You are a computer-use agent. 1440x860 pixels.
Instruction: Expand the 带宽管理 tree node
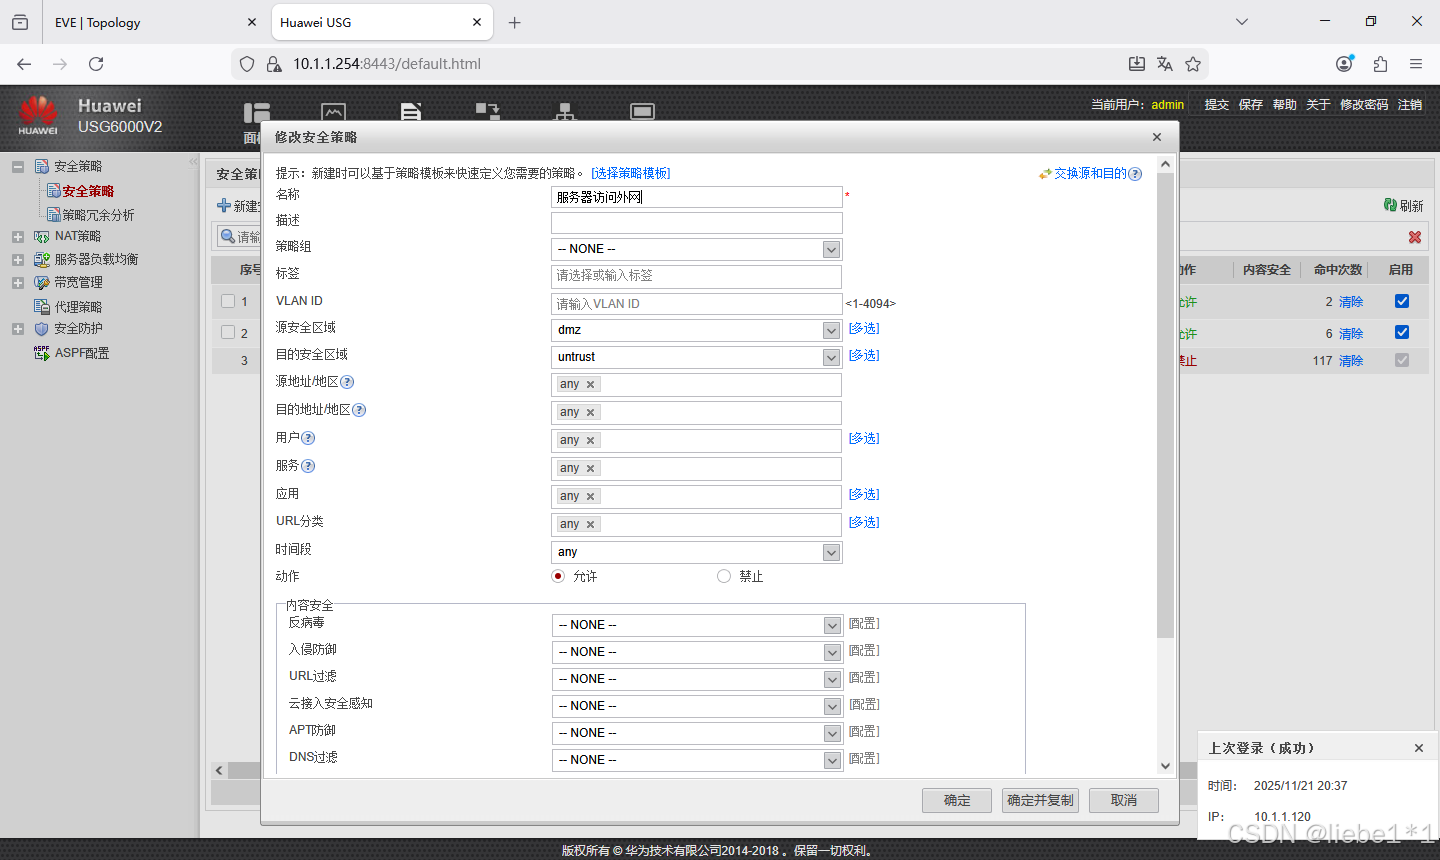(18, 283)
